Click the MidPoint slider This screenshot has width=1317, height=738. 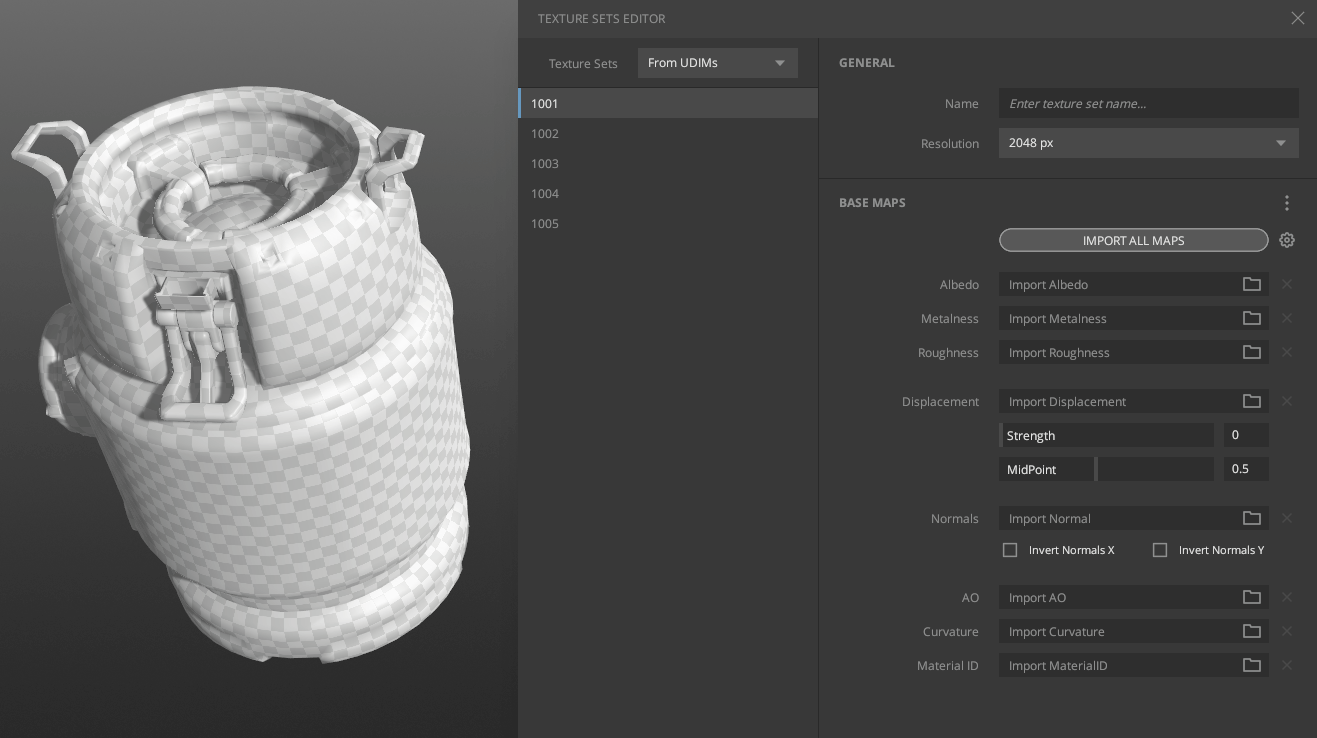tap(1106, 469)
